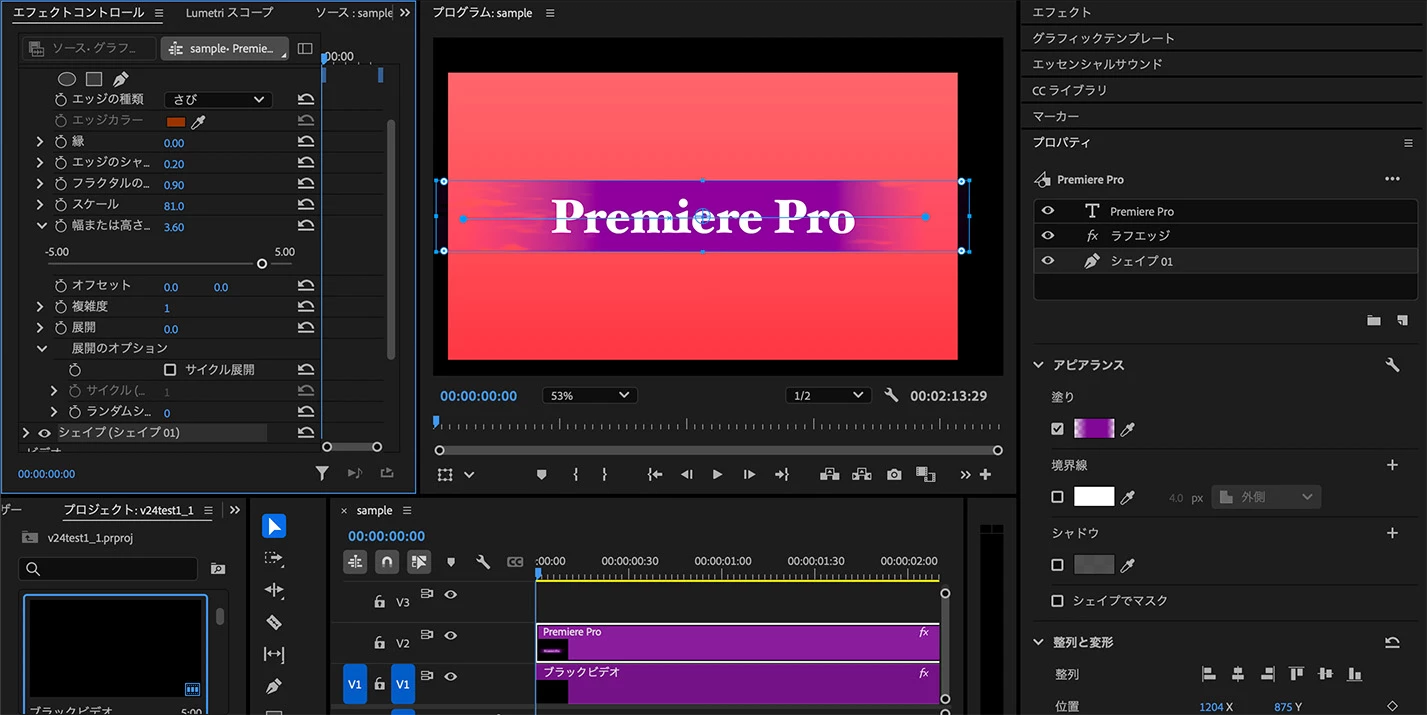
Task: Open the CC ライブラリ panel
Action: click(x=1070, y=90)
